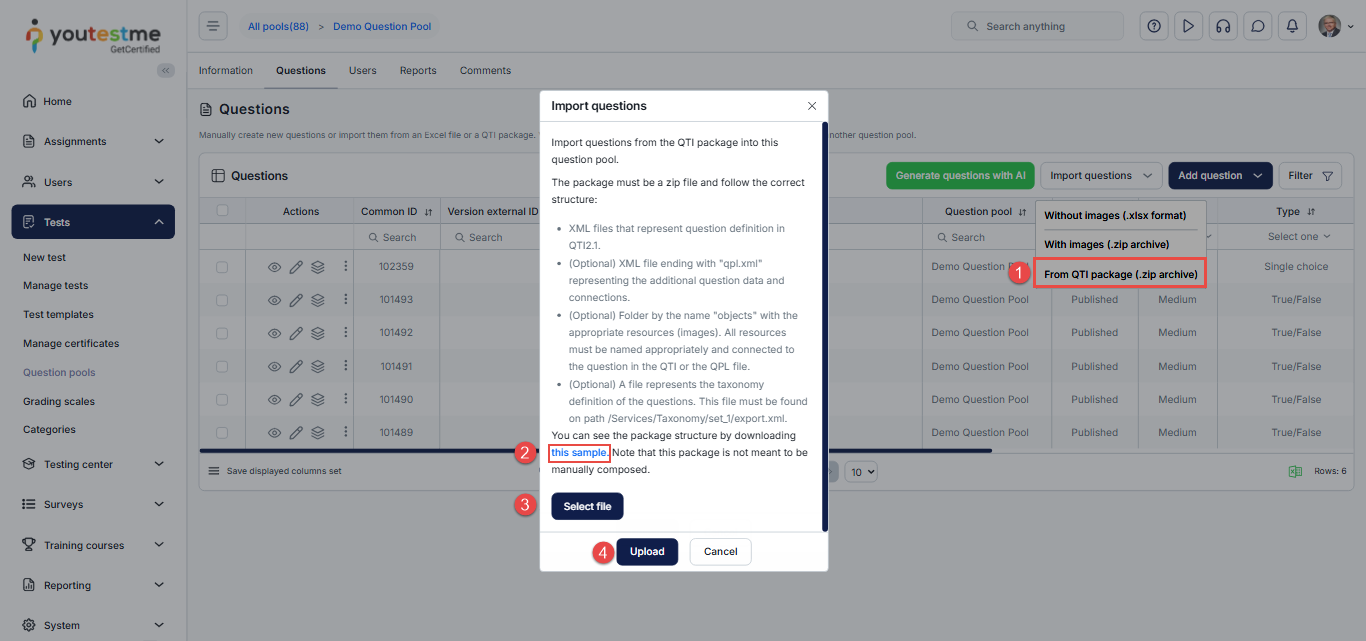Close the Import questions dialog

812,106
